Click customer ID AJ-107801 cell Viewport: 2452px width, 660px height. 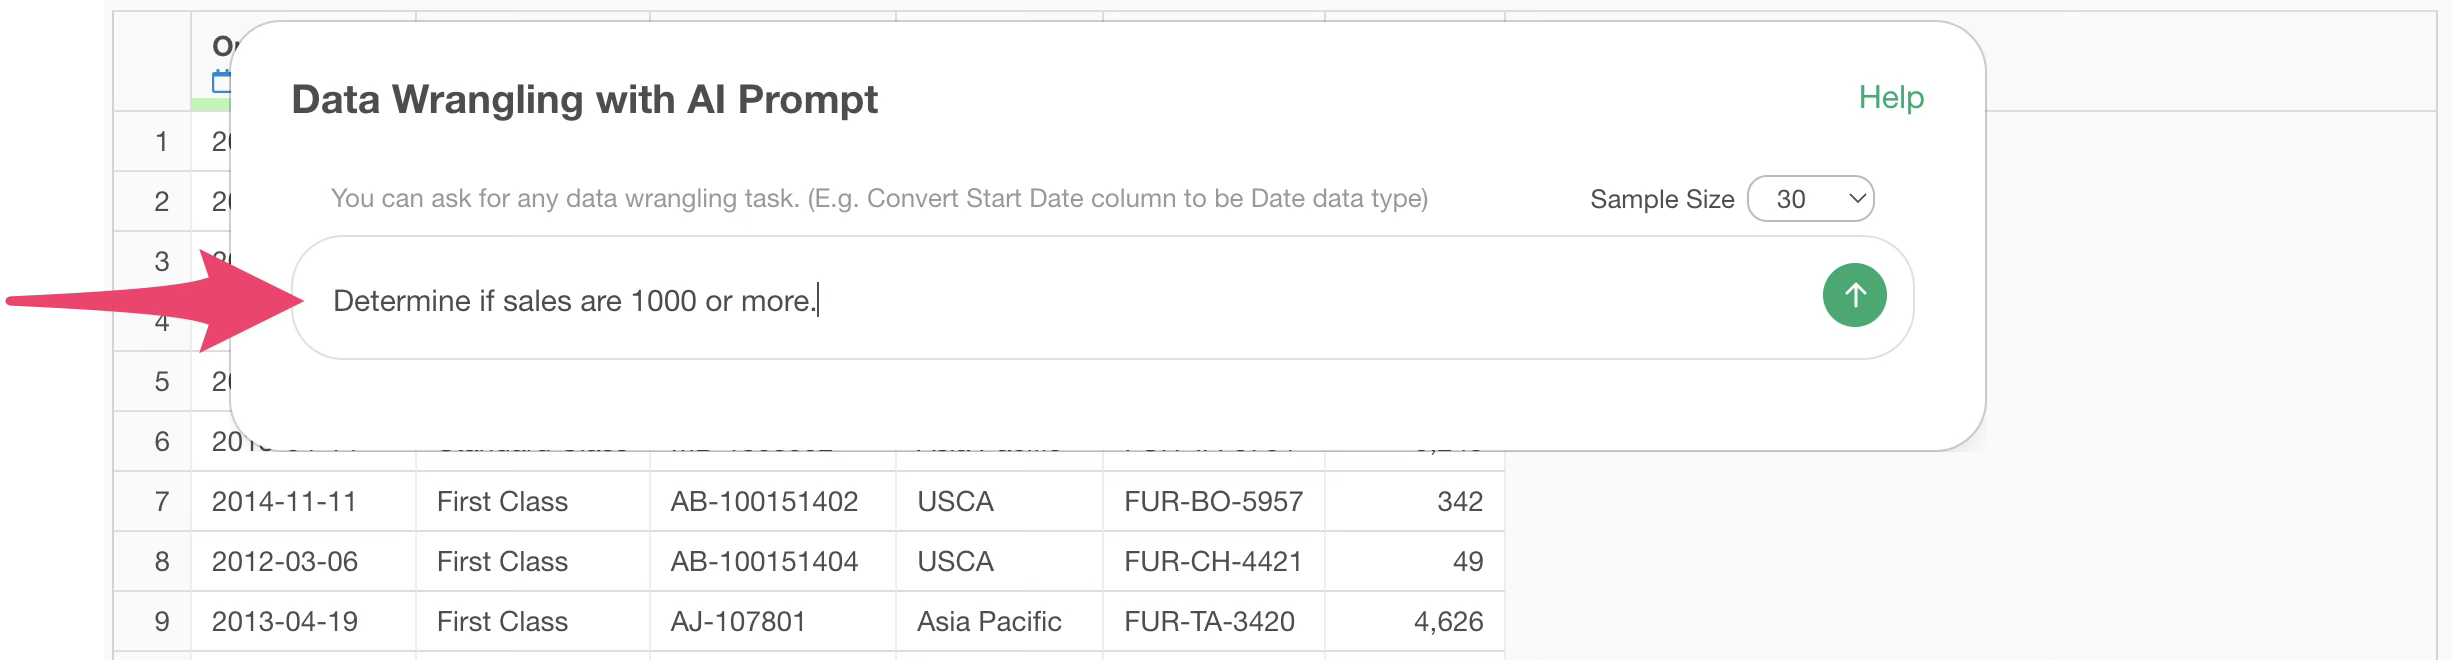(738, 622)
